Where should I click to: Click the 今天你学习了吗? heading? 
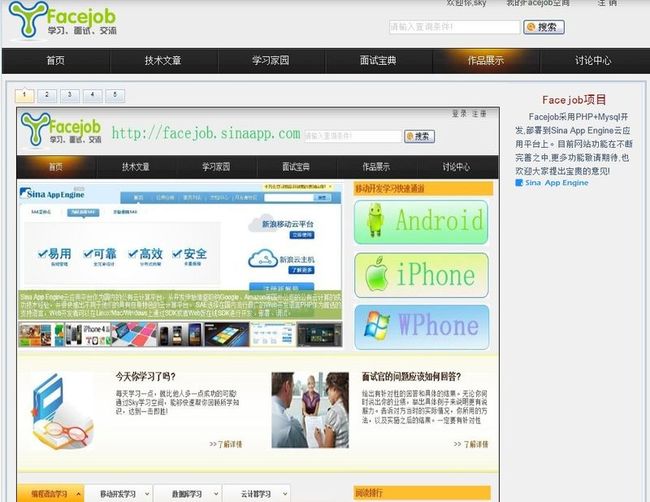coord(146,376)
